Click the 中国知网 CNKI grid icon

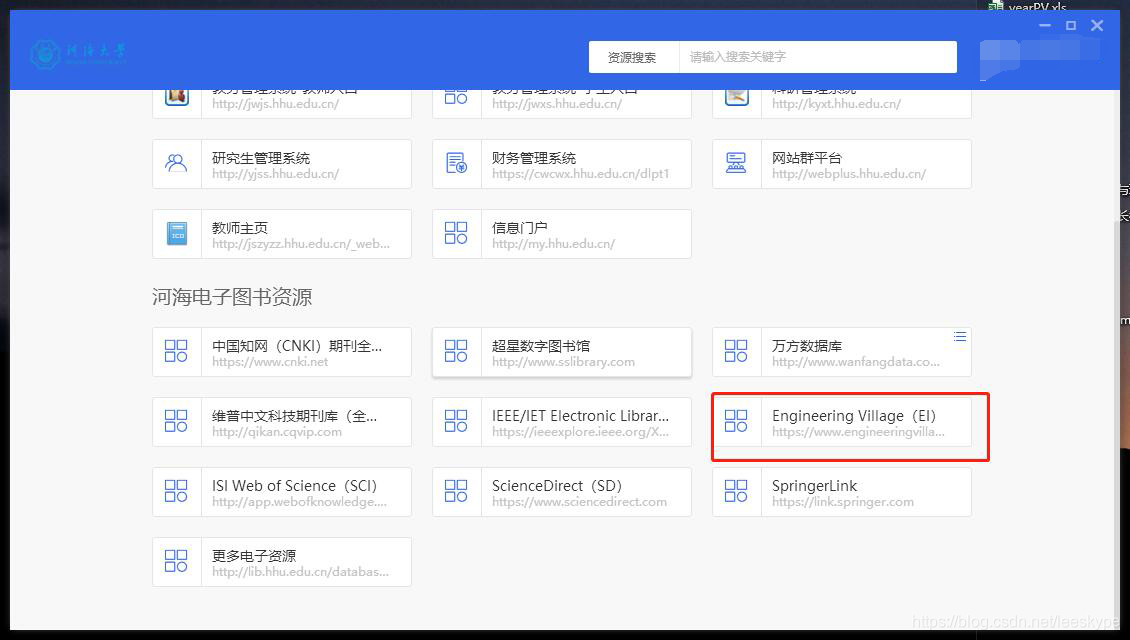[176, 352]
